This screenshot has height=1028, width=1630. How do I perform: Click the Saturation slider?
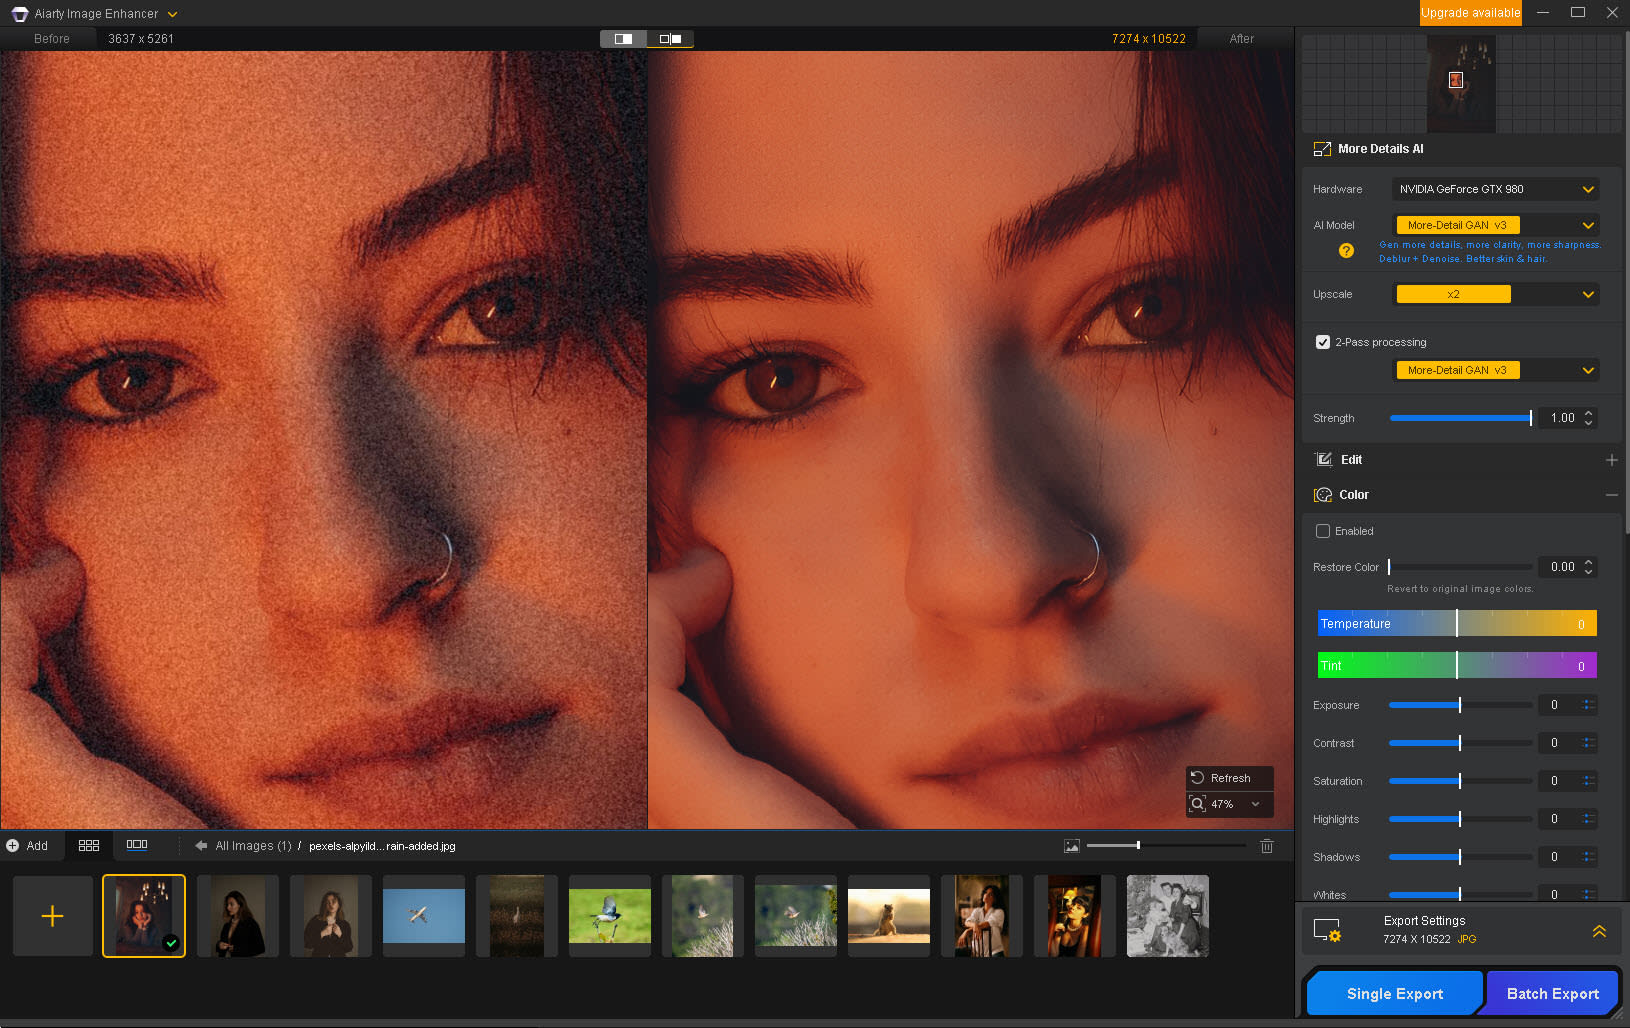coord(1460,781)
